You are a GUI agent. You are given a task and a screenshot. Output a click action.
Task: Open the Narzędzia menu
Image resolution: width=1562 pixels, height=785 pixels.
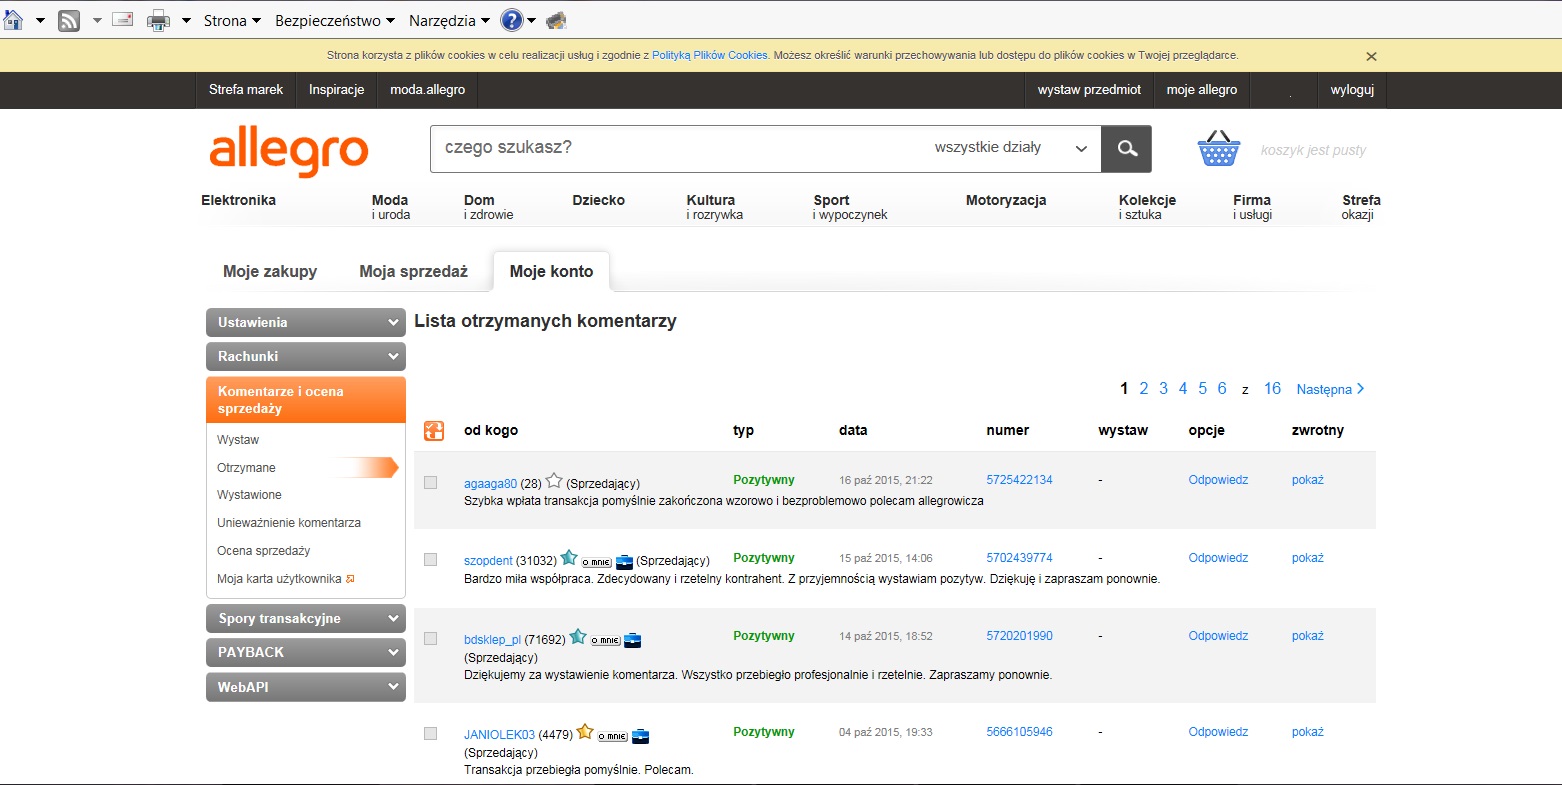coord(449,20)
